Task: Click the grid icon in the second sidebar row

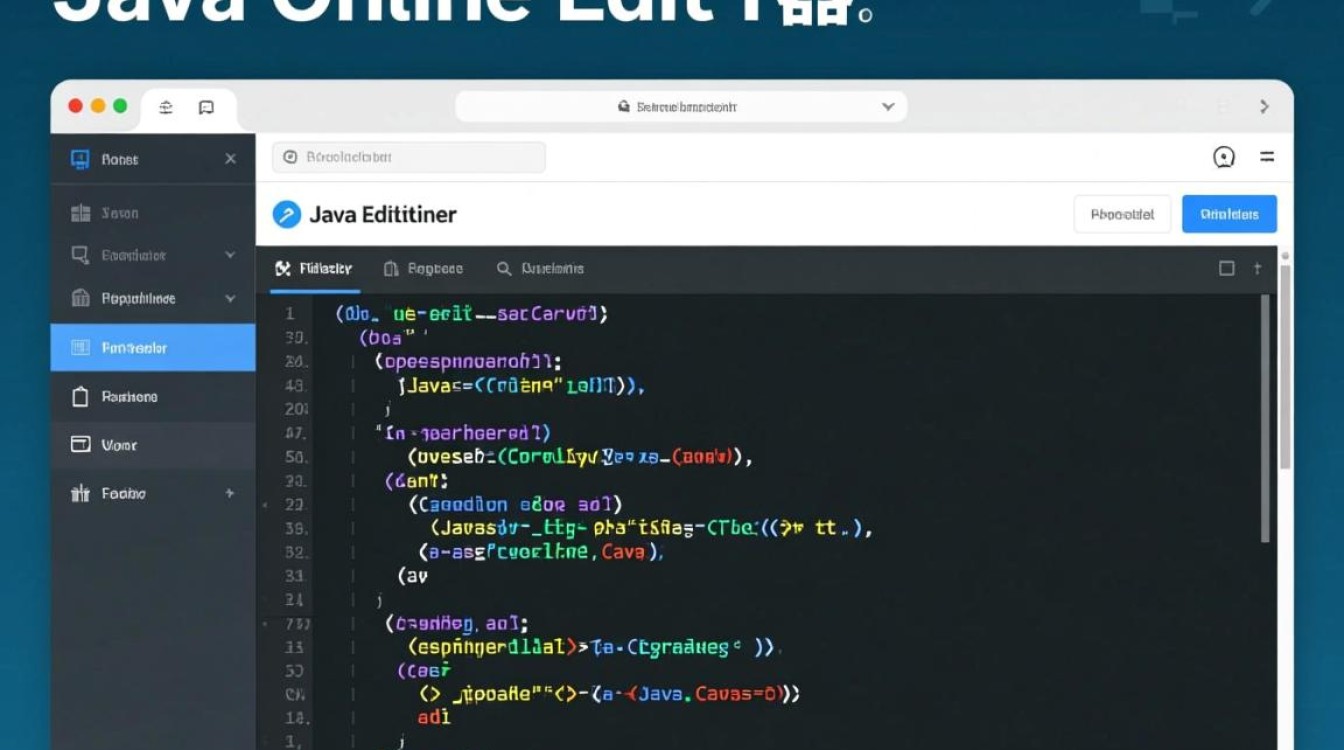Action: pyautogui.click(x=81, y=213)
